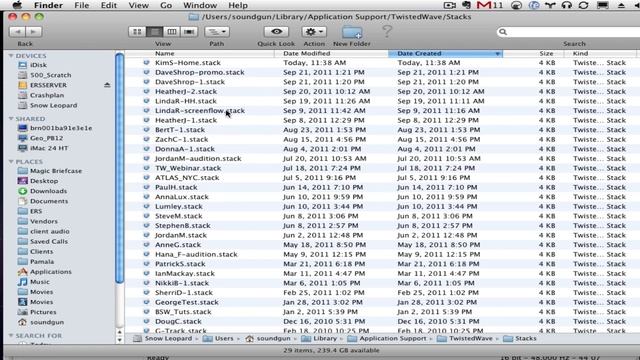The height and width of the screenshot is (360, 640).
Task: Go back with the Back arrow button
Action: (x=17, y=31)
